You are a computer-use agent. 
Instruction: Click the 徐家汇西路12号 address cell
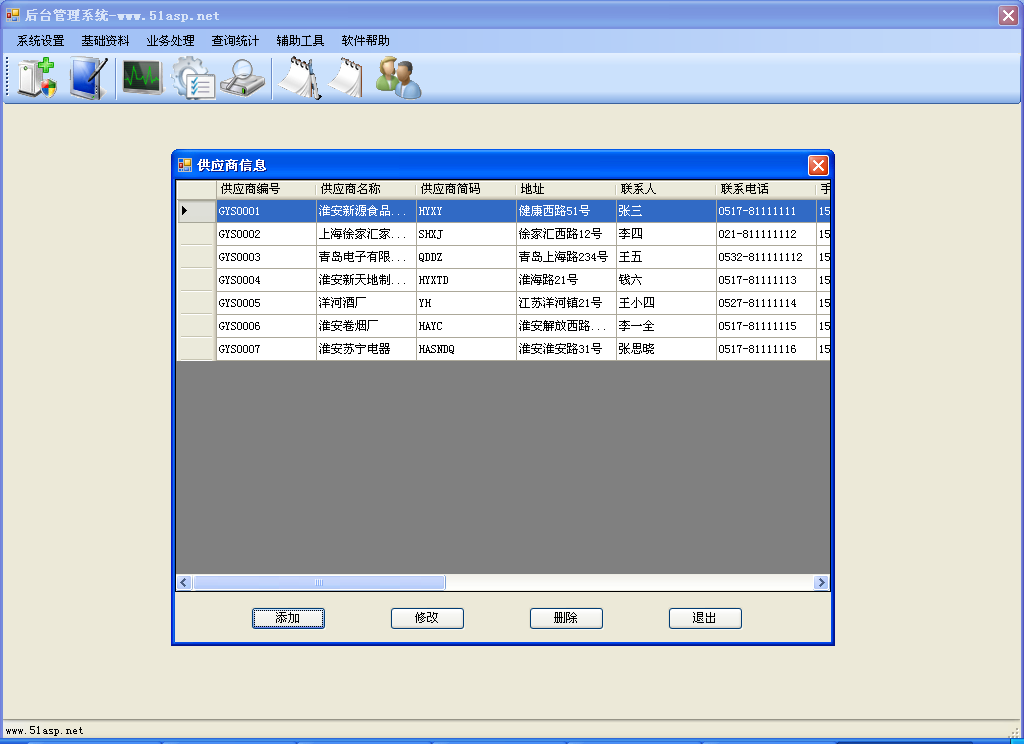(566, 234)
